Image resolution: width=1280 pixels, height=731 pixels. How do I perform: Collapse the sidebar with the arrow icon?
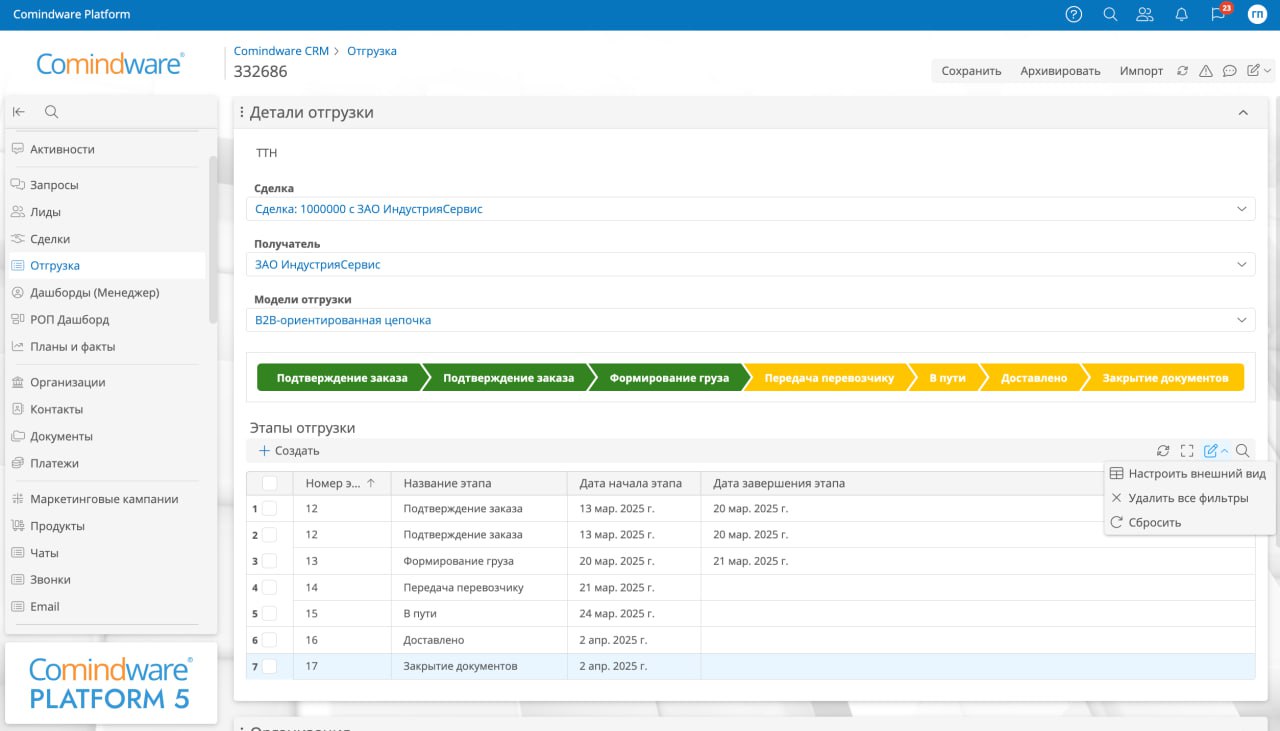tap(19, 112)
